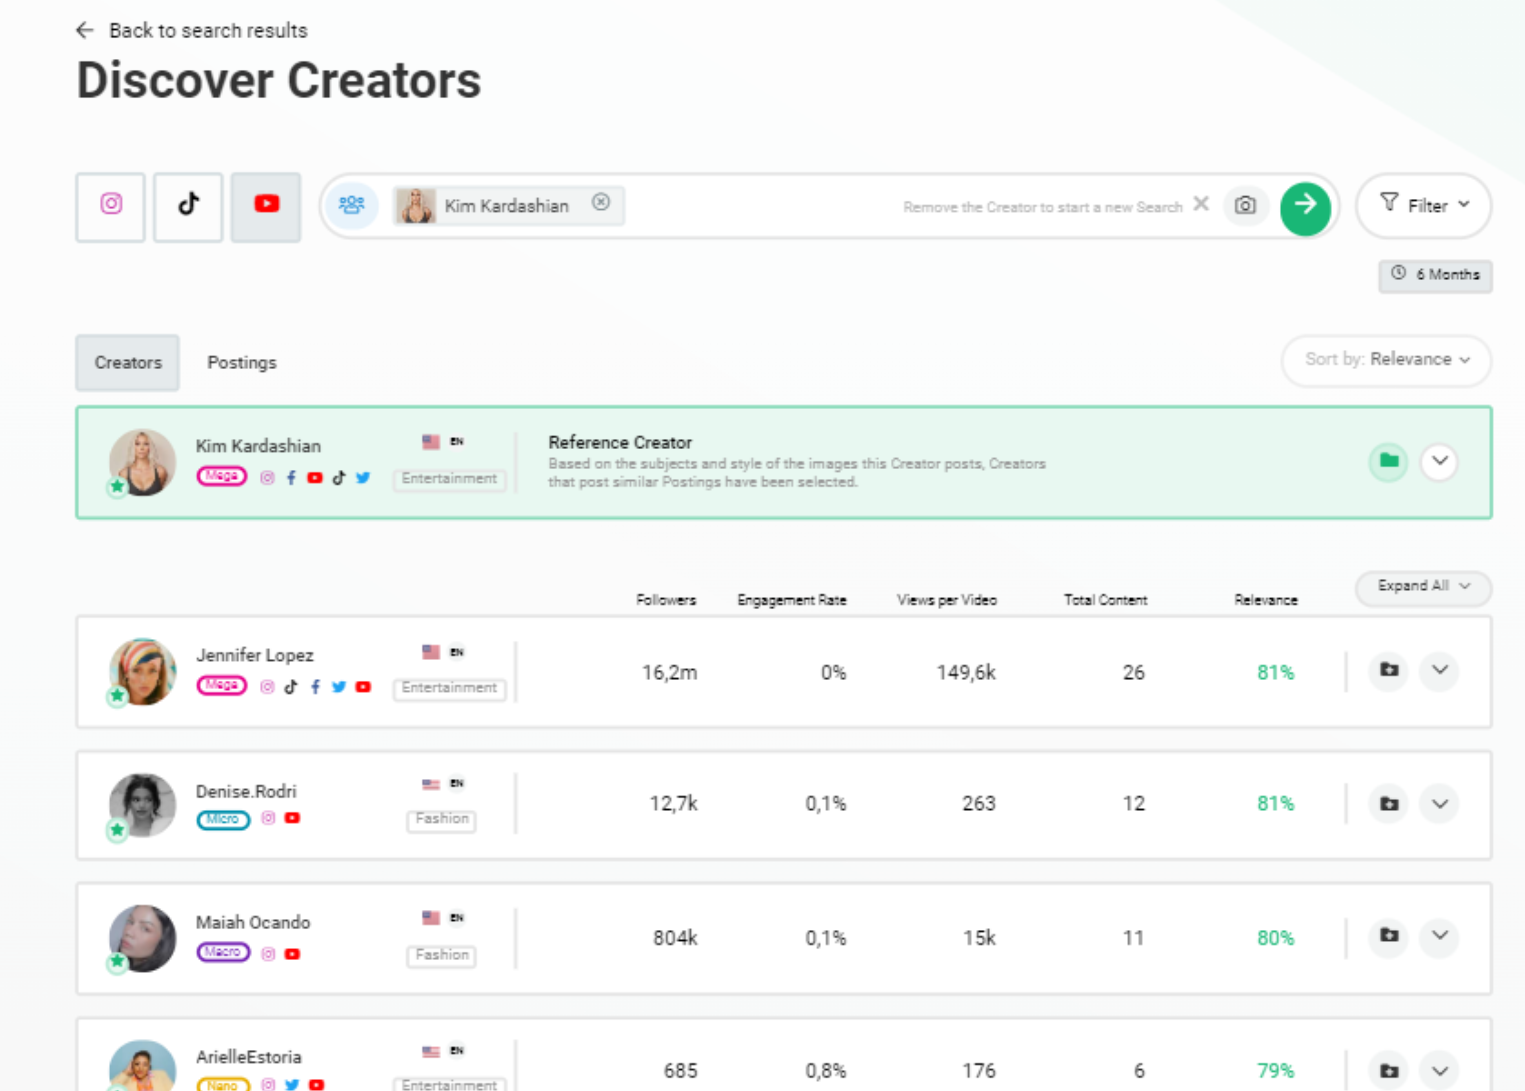Open Kim Kardashian's Instagram icon
The width and height of the screenshot is (1525, 1091).
coord(267,478)
